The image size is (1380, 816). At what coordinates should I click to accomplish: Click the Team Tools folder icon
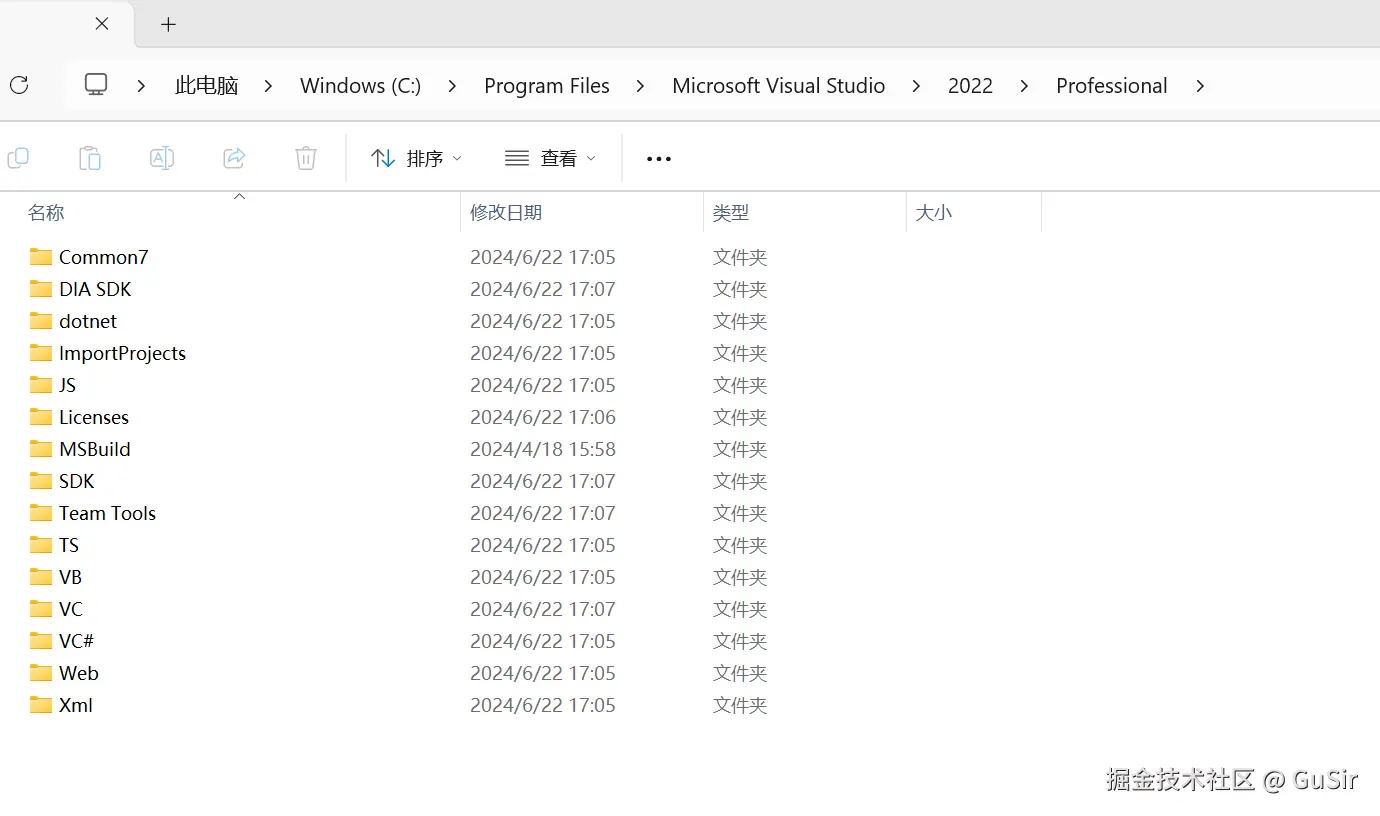pos(41,513)
